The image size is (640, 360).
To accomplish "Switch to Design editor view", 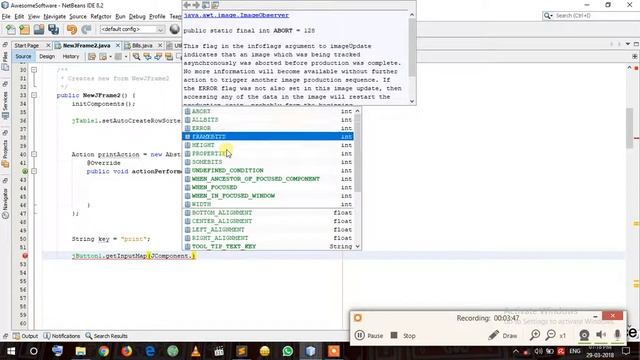I will tap(47, 56).
